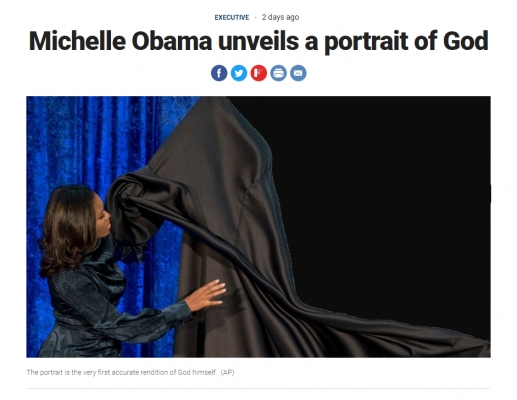The width and height of the screenshot is (517, 400).
Task: Click the woman's outstretched hand in photo
Action: tap(206, 295)
